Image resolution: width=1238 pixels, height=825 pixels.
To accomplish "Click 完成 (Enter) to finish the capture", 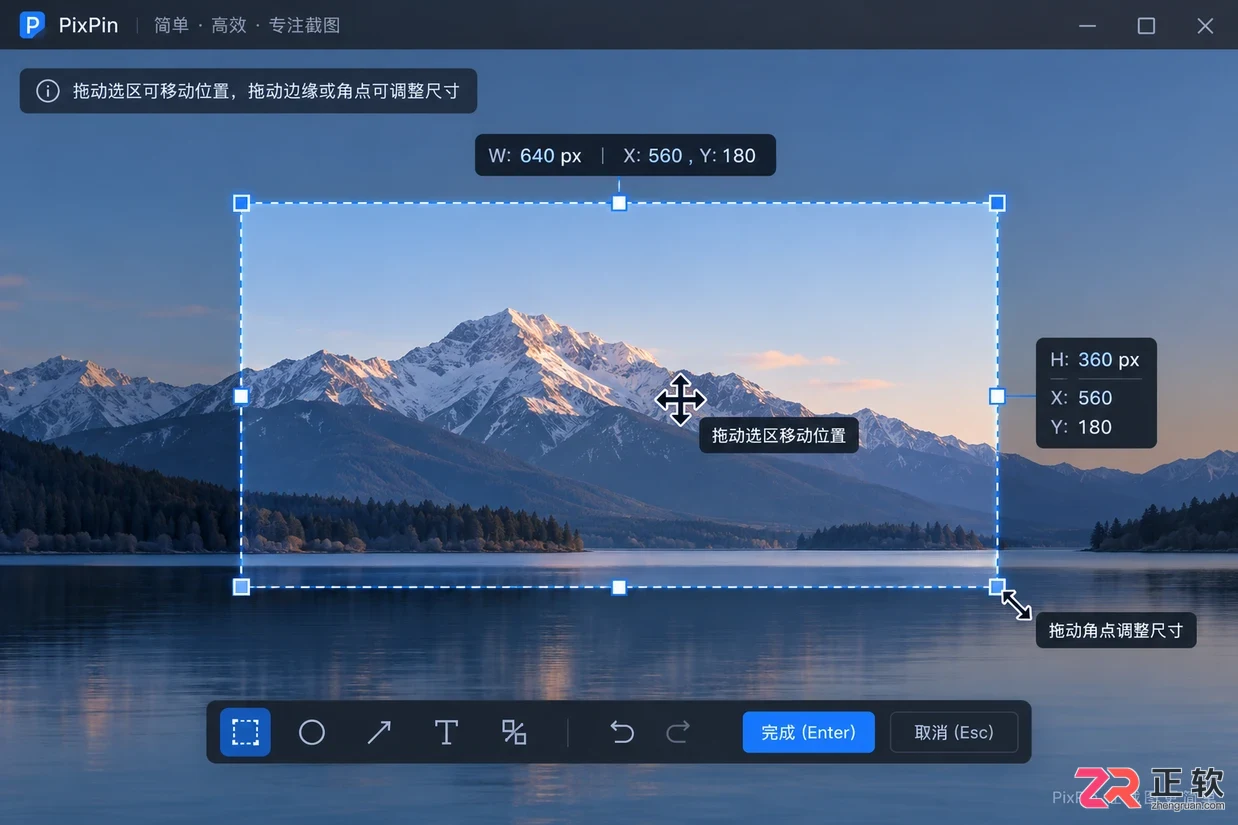I will [x=808, y=732].
